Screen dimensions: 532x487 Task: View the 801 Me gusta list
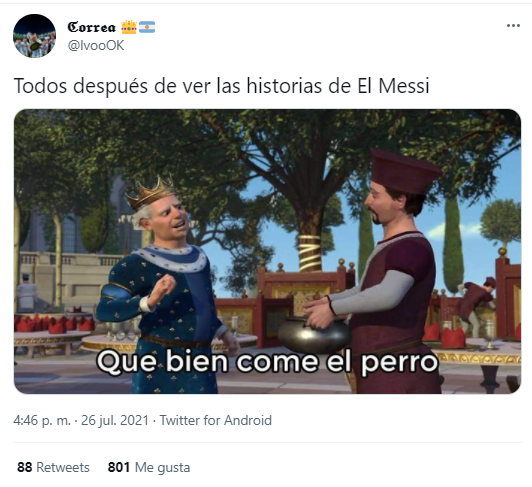(149, 467)
